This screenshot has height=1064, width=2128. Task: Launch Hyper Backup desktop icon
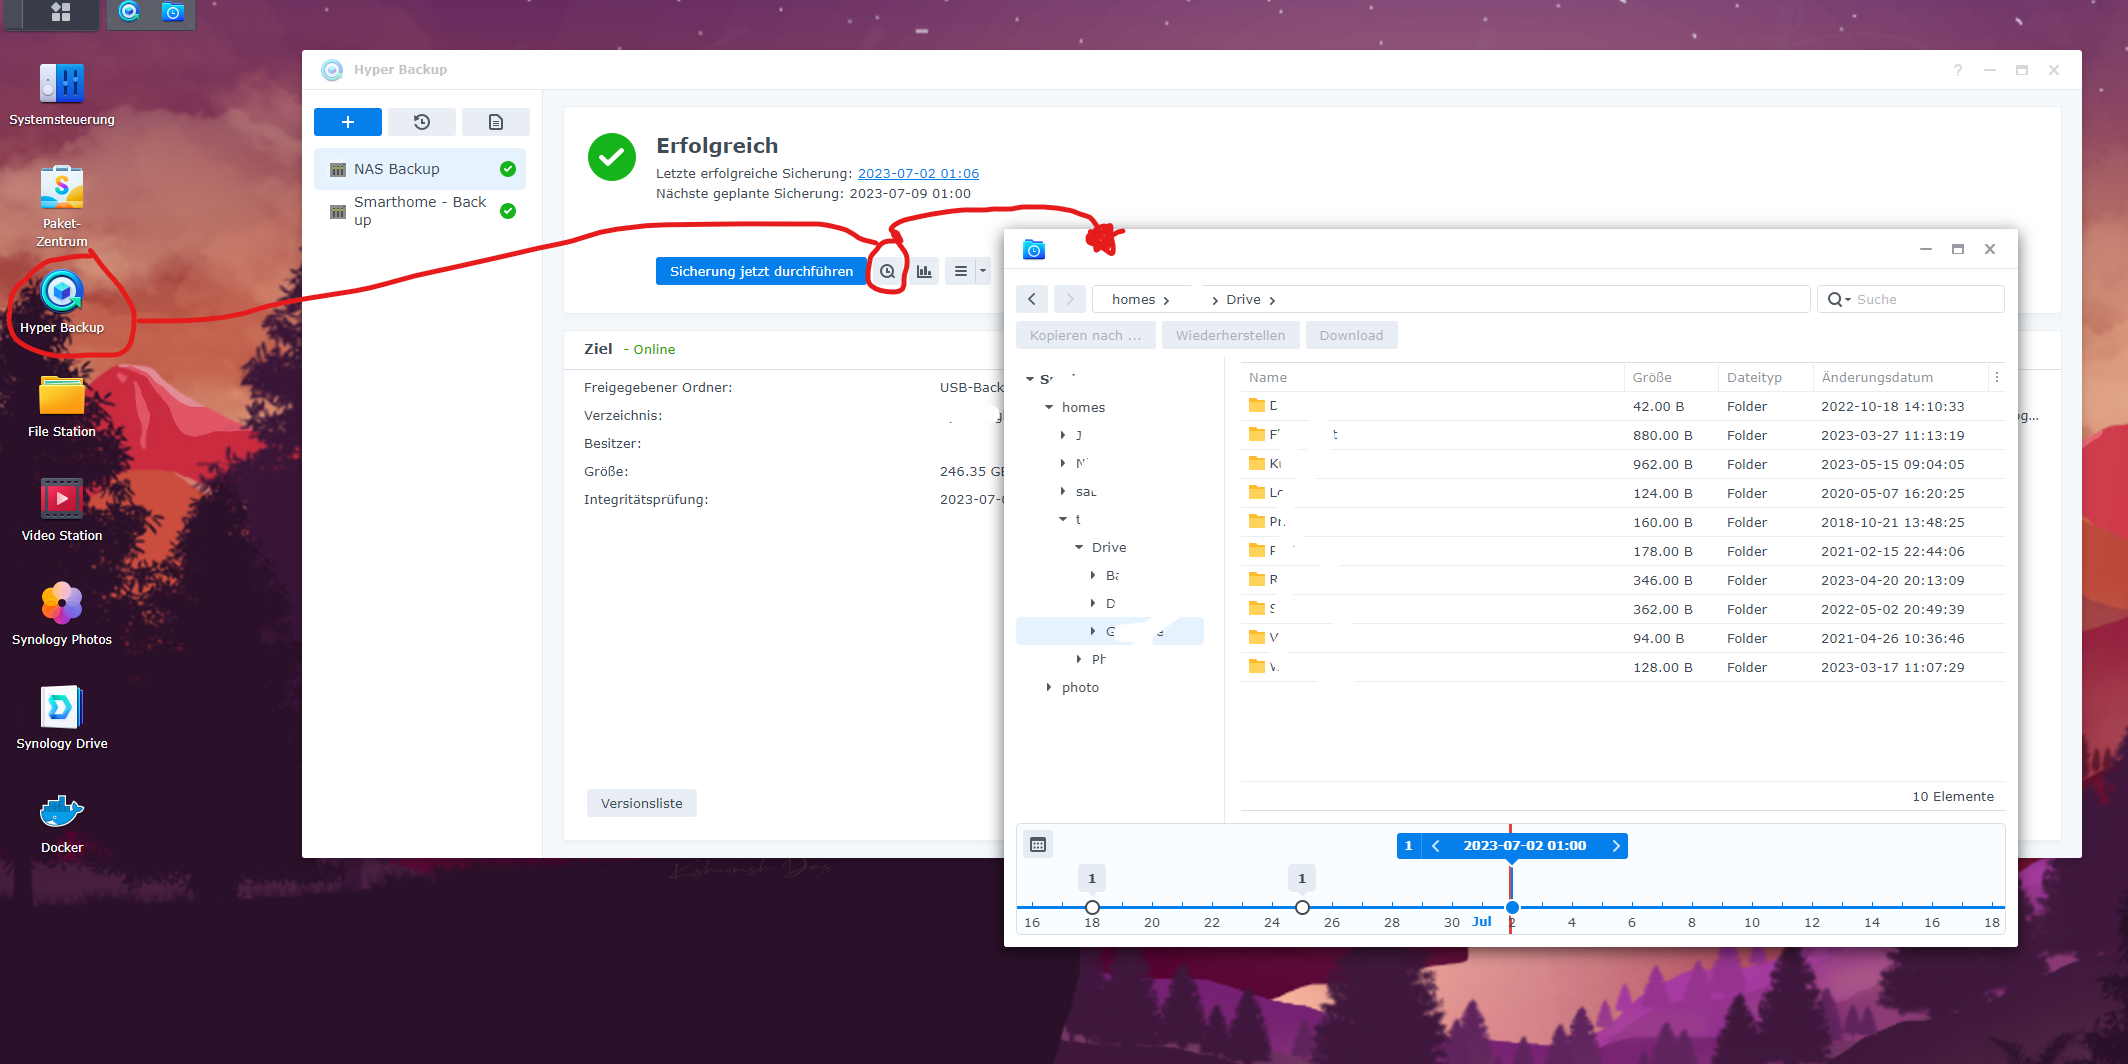coord(62,300)
